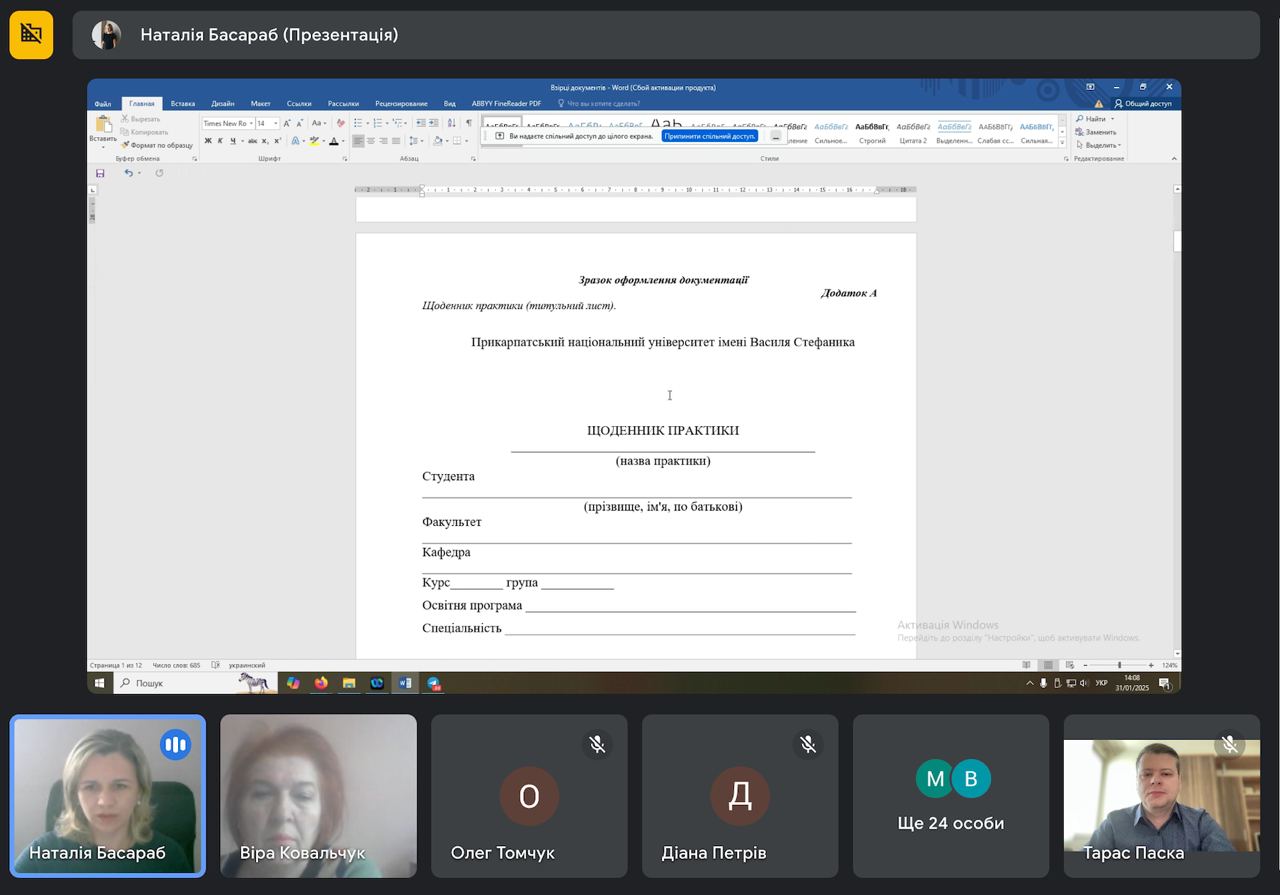
Task: Click the Общий доступ share button
Action: click(x=1142, y=103)
